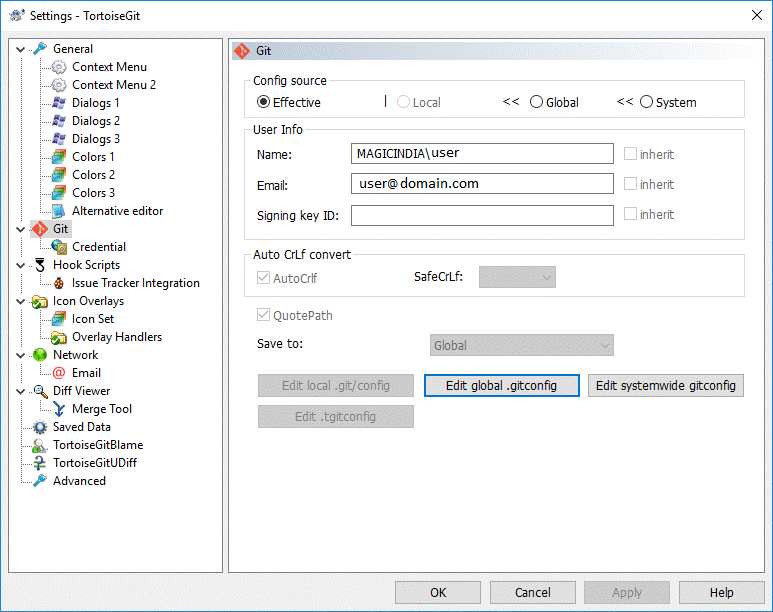This screenshot has height=612, width=773.
Task: Click the Overlay Handlers folder icon
Action: pyautogui.click(x=59, y=337)
